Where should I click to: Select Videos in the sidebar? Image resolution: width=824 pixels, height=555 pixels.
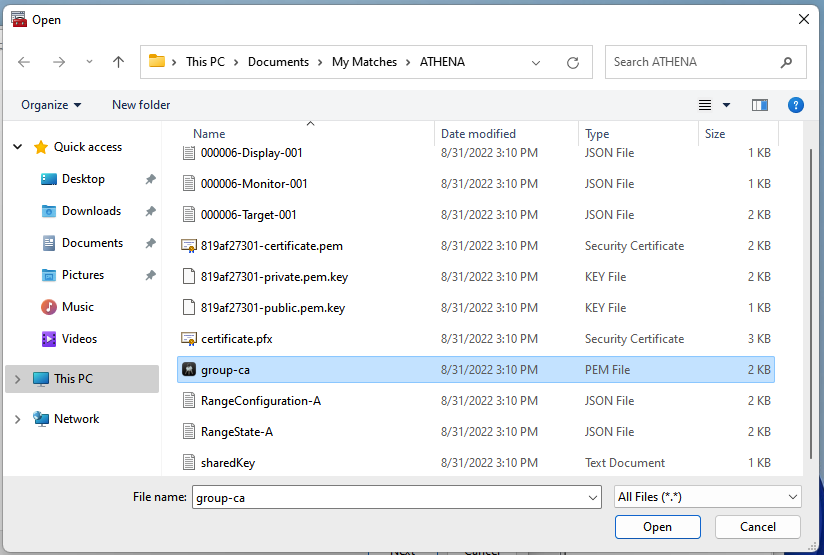79,339
